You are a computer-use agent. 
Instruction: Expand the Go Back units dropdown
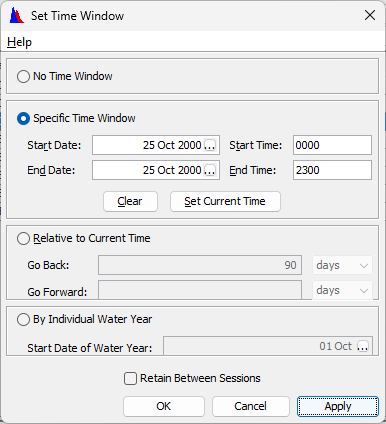coord(342,265)
